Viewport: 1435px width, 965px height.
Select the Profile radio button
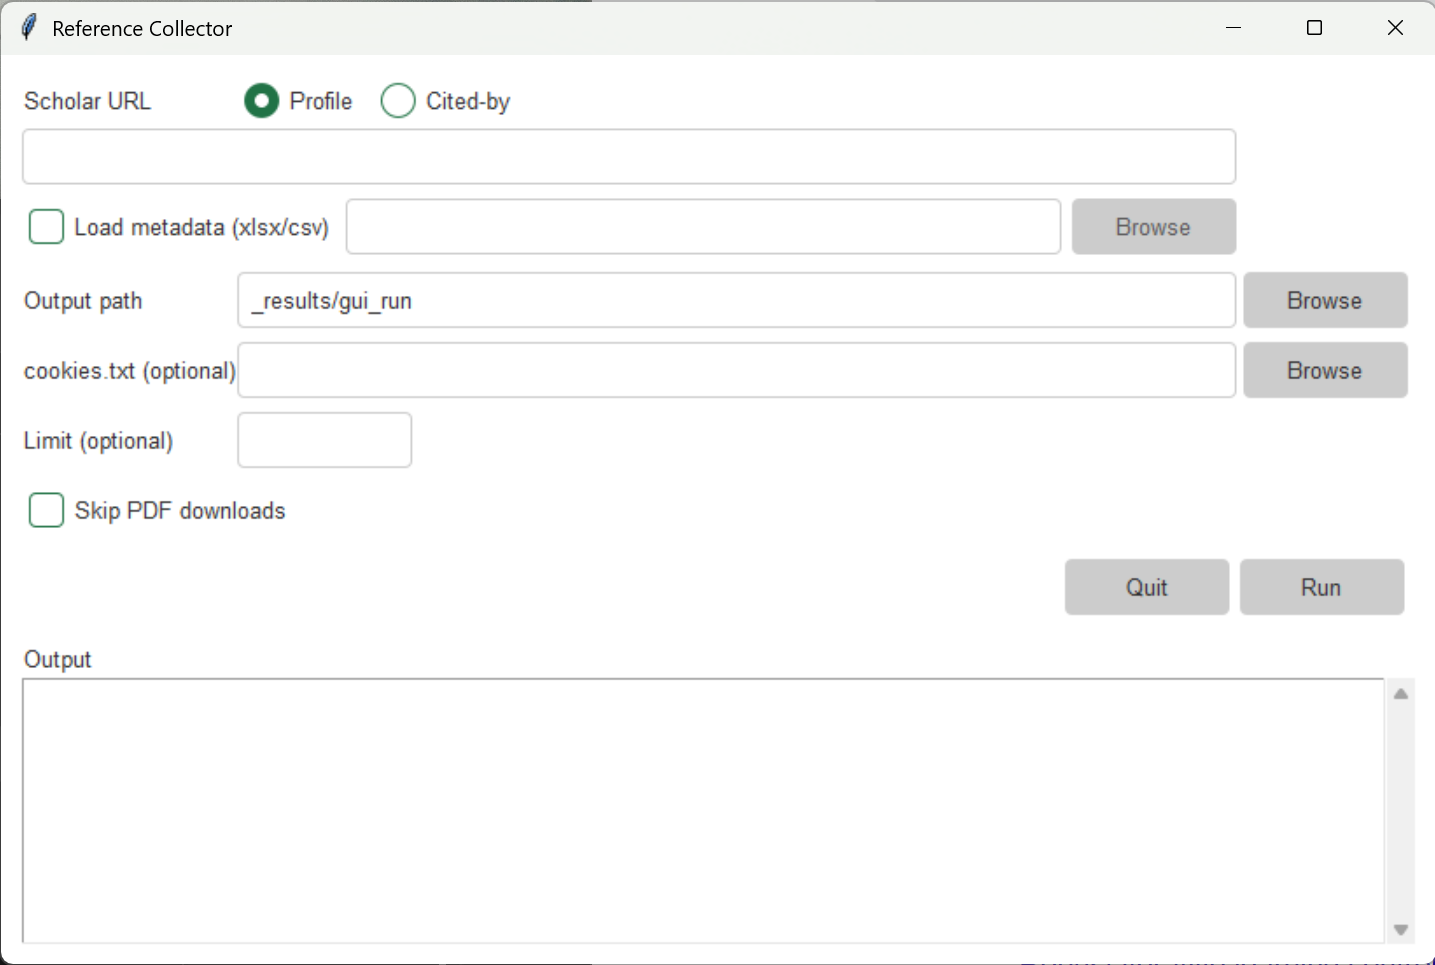click(x=260, y=100)
